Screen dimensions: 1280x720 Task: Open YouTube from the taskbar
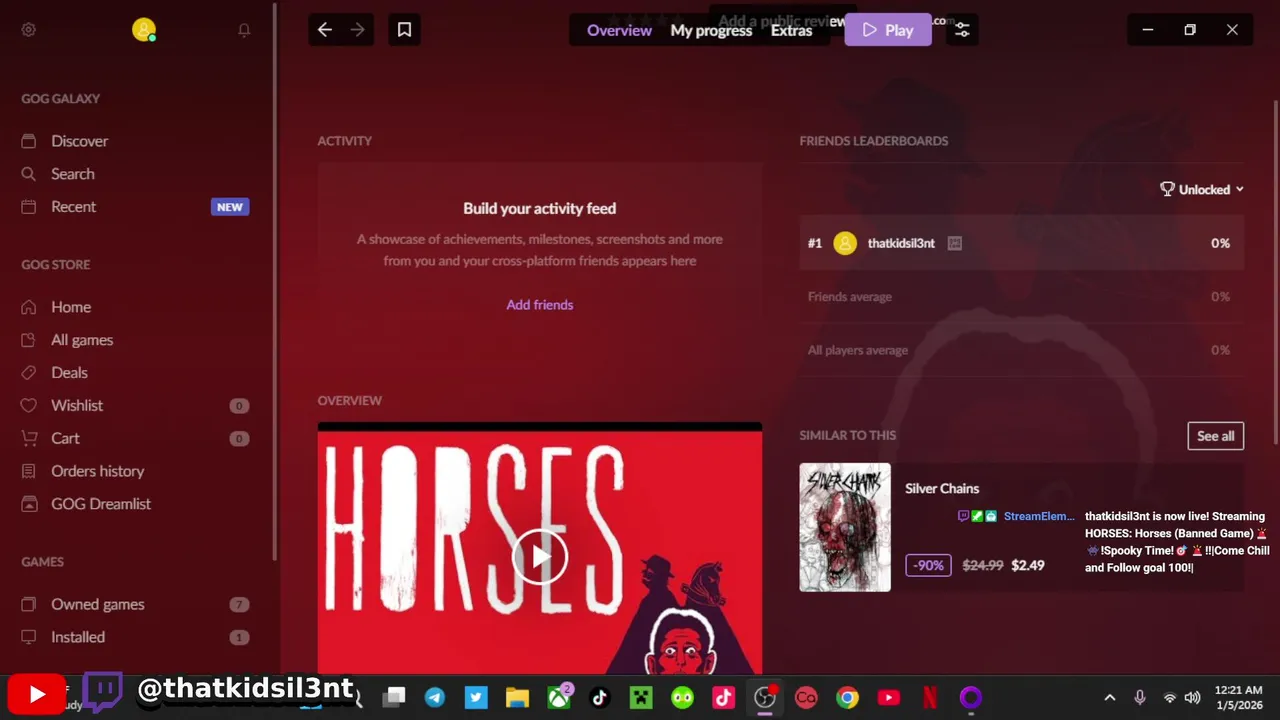pos(888,698)
